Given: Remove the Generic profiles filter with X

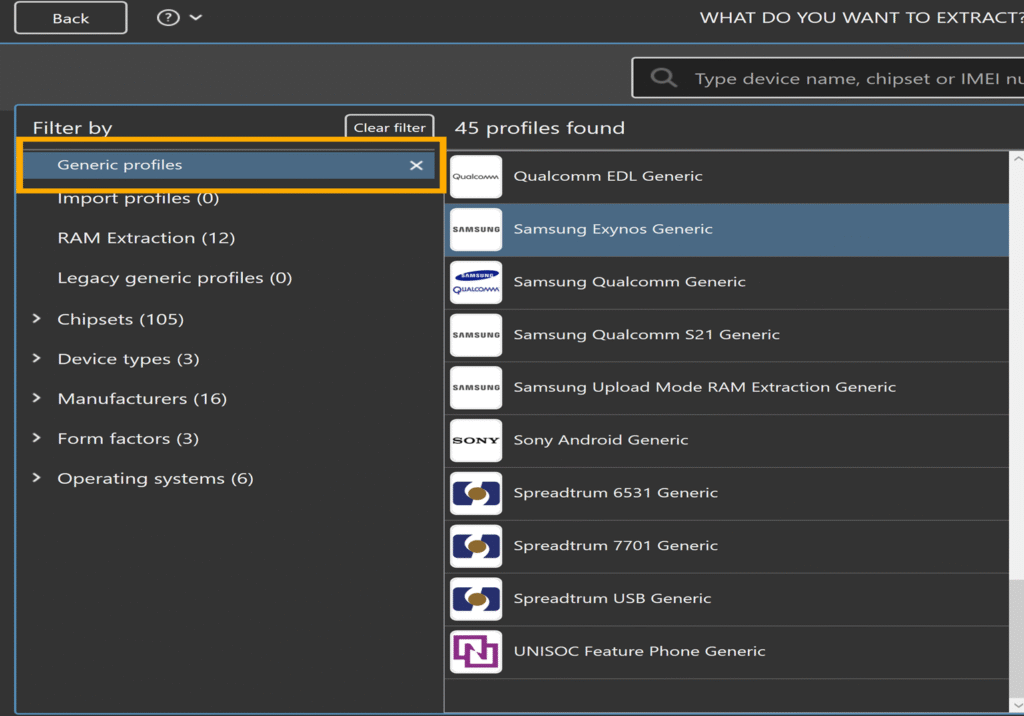Looking at the screenshot, I should coord(416,165).
